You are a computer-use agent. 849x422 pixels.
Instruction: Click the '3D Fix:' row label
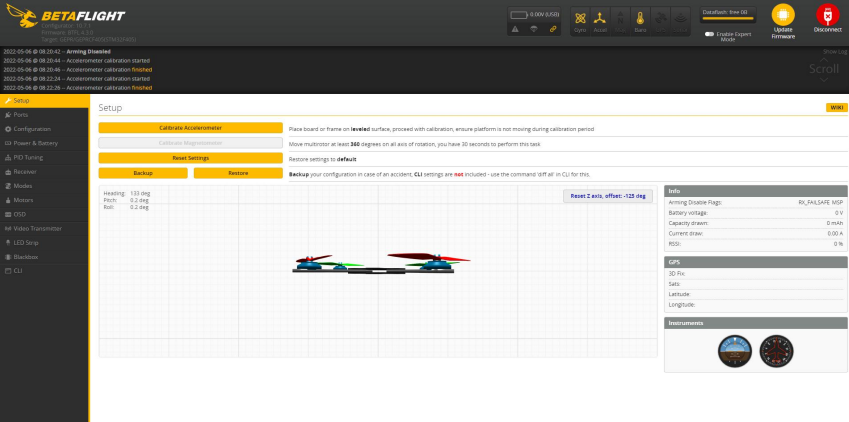[x=677, y=274]
